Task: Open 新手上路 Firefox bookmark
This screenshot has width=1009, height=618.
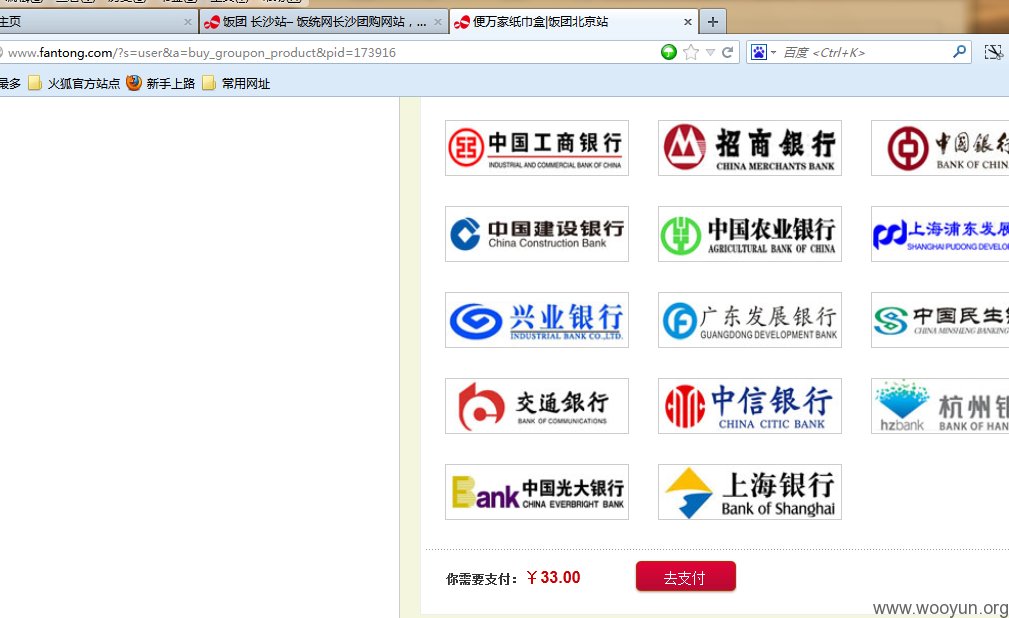Action: (x=161, y=83)
